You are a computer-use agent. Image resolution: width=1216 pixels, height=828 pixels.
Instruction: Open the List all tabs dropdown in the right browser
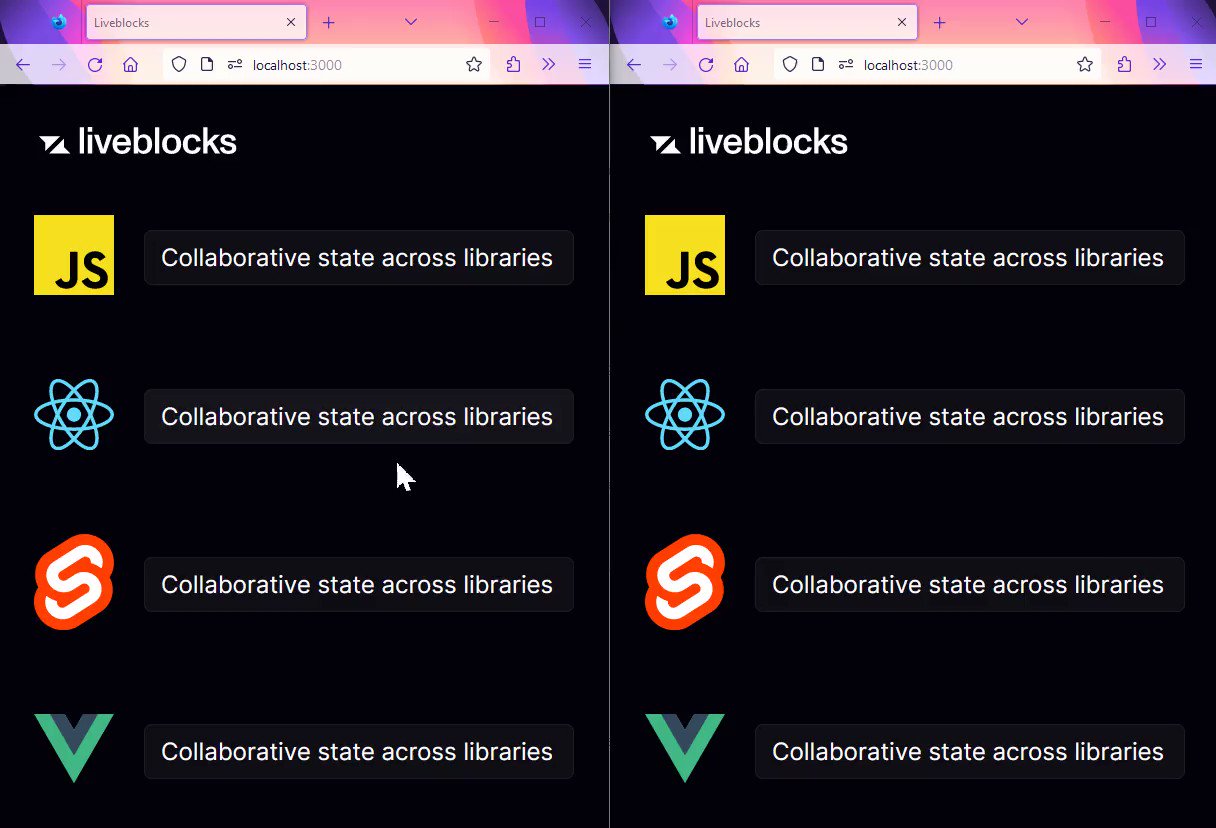(1022, 22)
